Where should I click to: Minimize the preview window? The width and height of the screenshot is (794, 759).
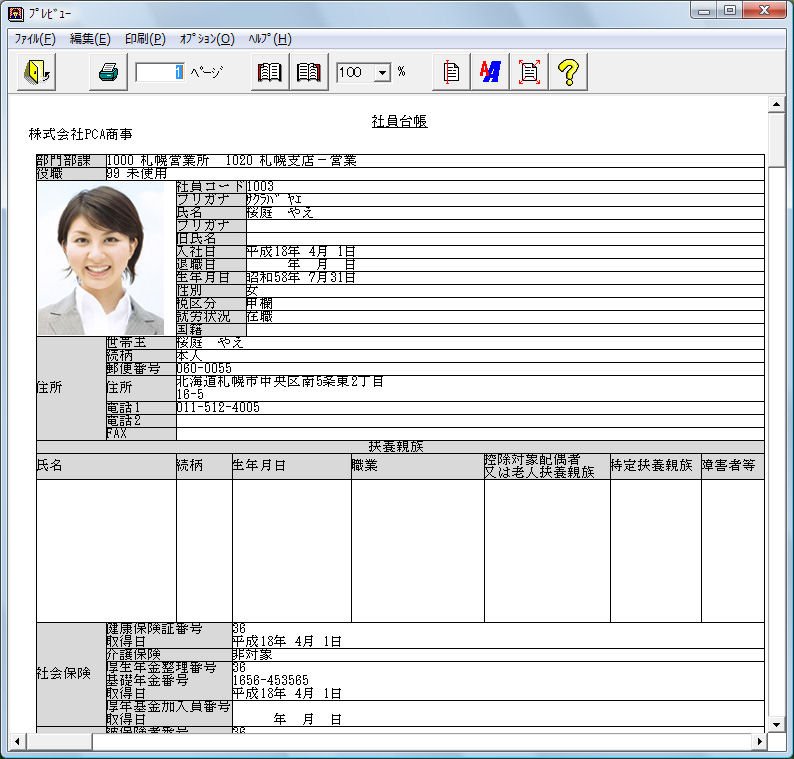(x=704, y=11)
